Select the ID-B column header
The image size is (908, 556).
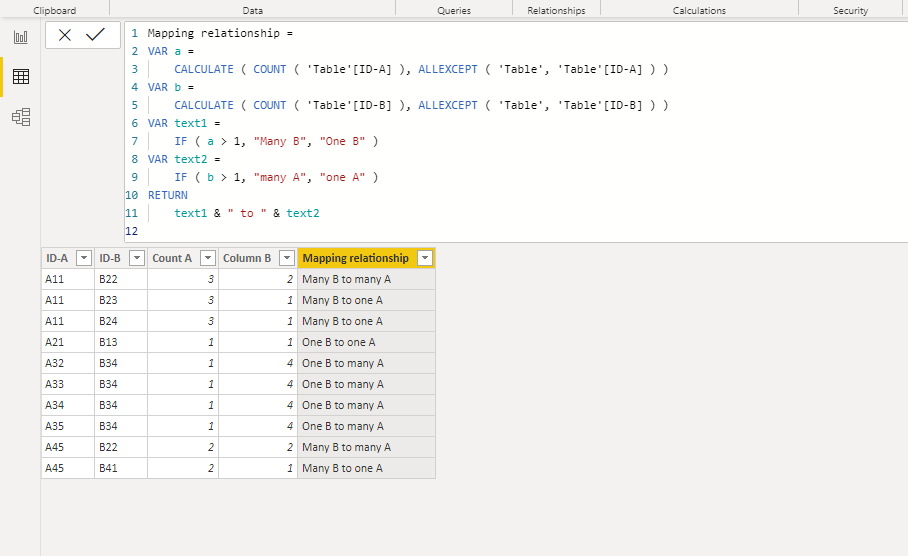click(x=109, y=258)
